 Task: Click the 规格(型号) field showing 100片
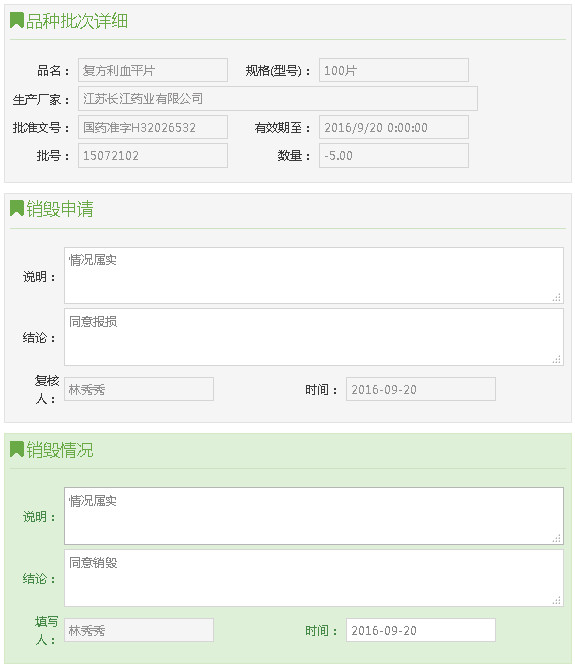(x=394, y=70)
